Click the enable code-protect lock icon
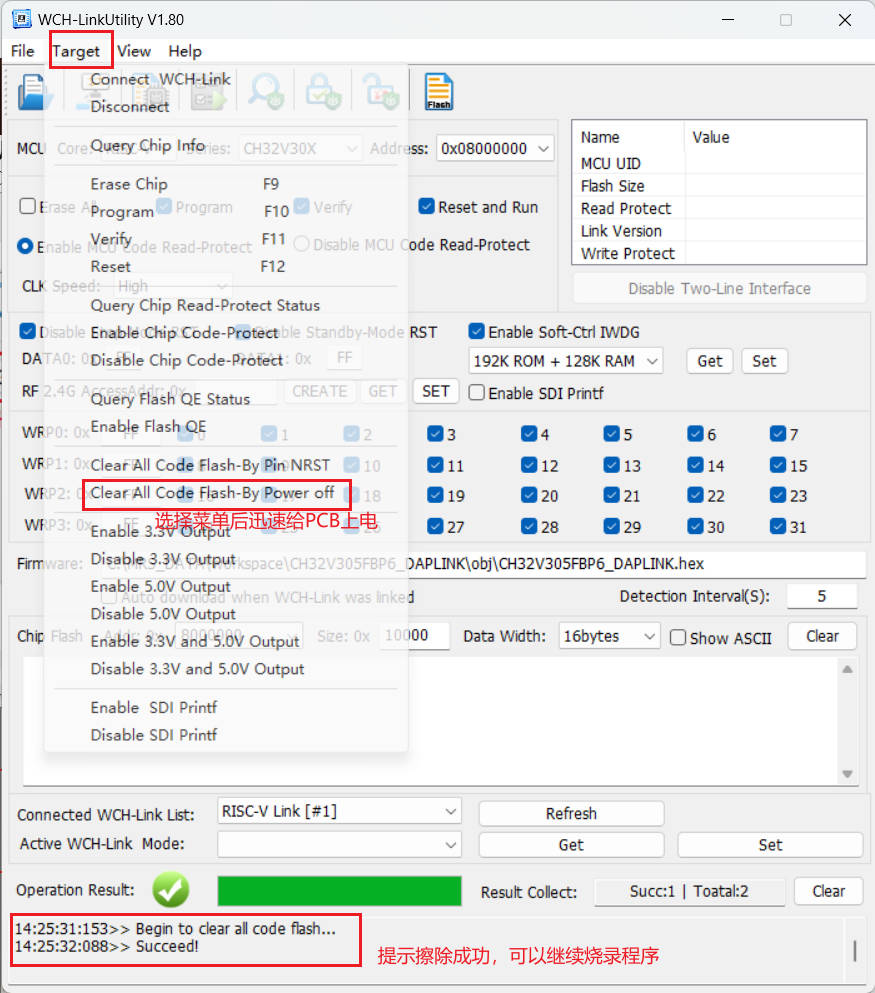 pos(323,91)
